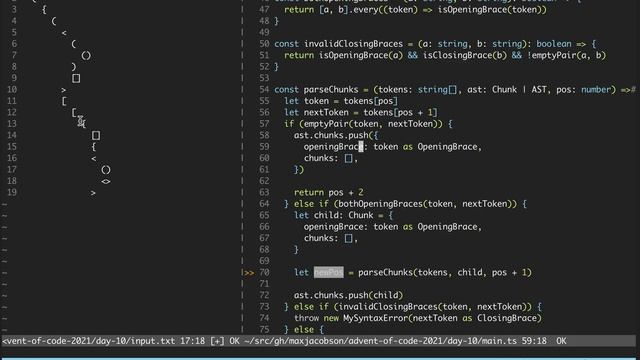Click the '[]' pair on input.txt line 14
The width and height of the screenshot is (640, 360).
coord(96,136)
